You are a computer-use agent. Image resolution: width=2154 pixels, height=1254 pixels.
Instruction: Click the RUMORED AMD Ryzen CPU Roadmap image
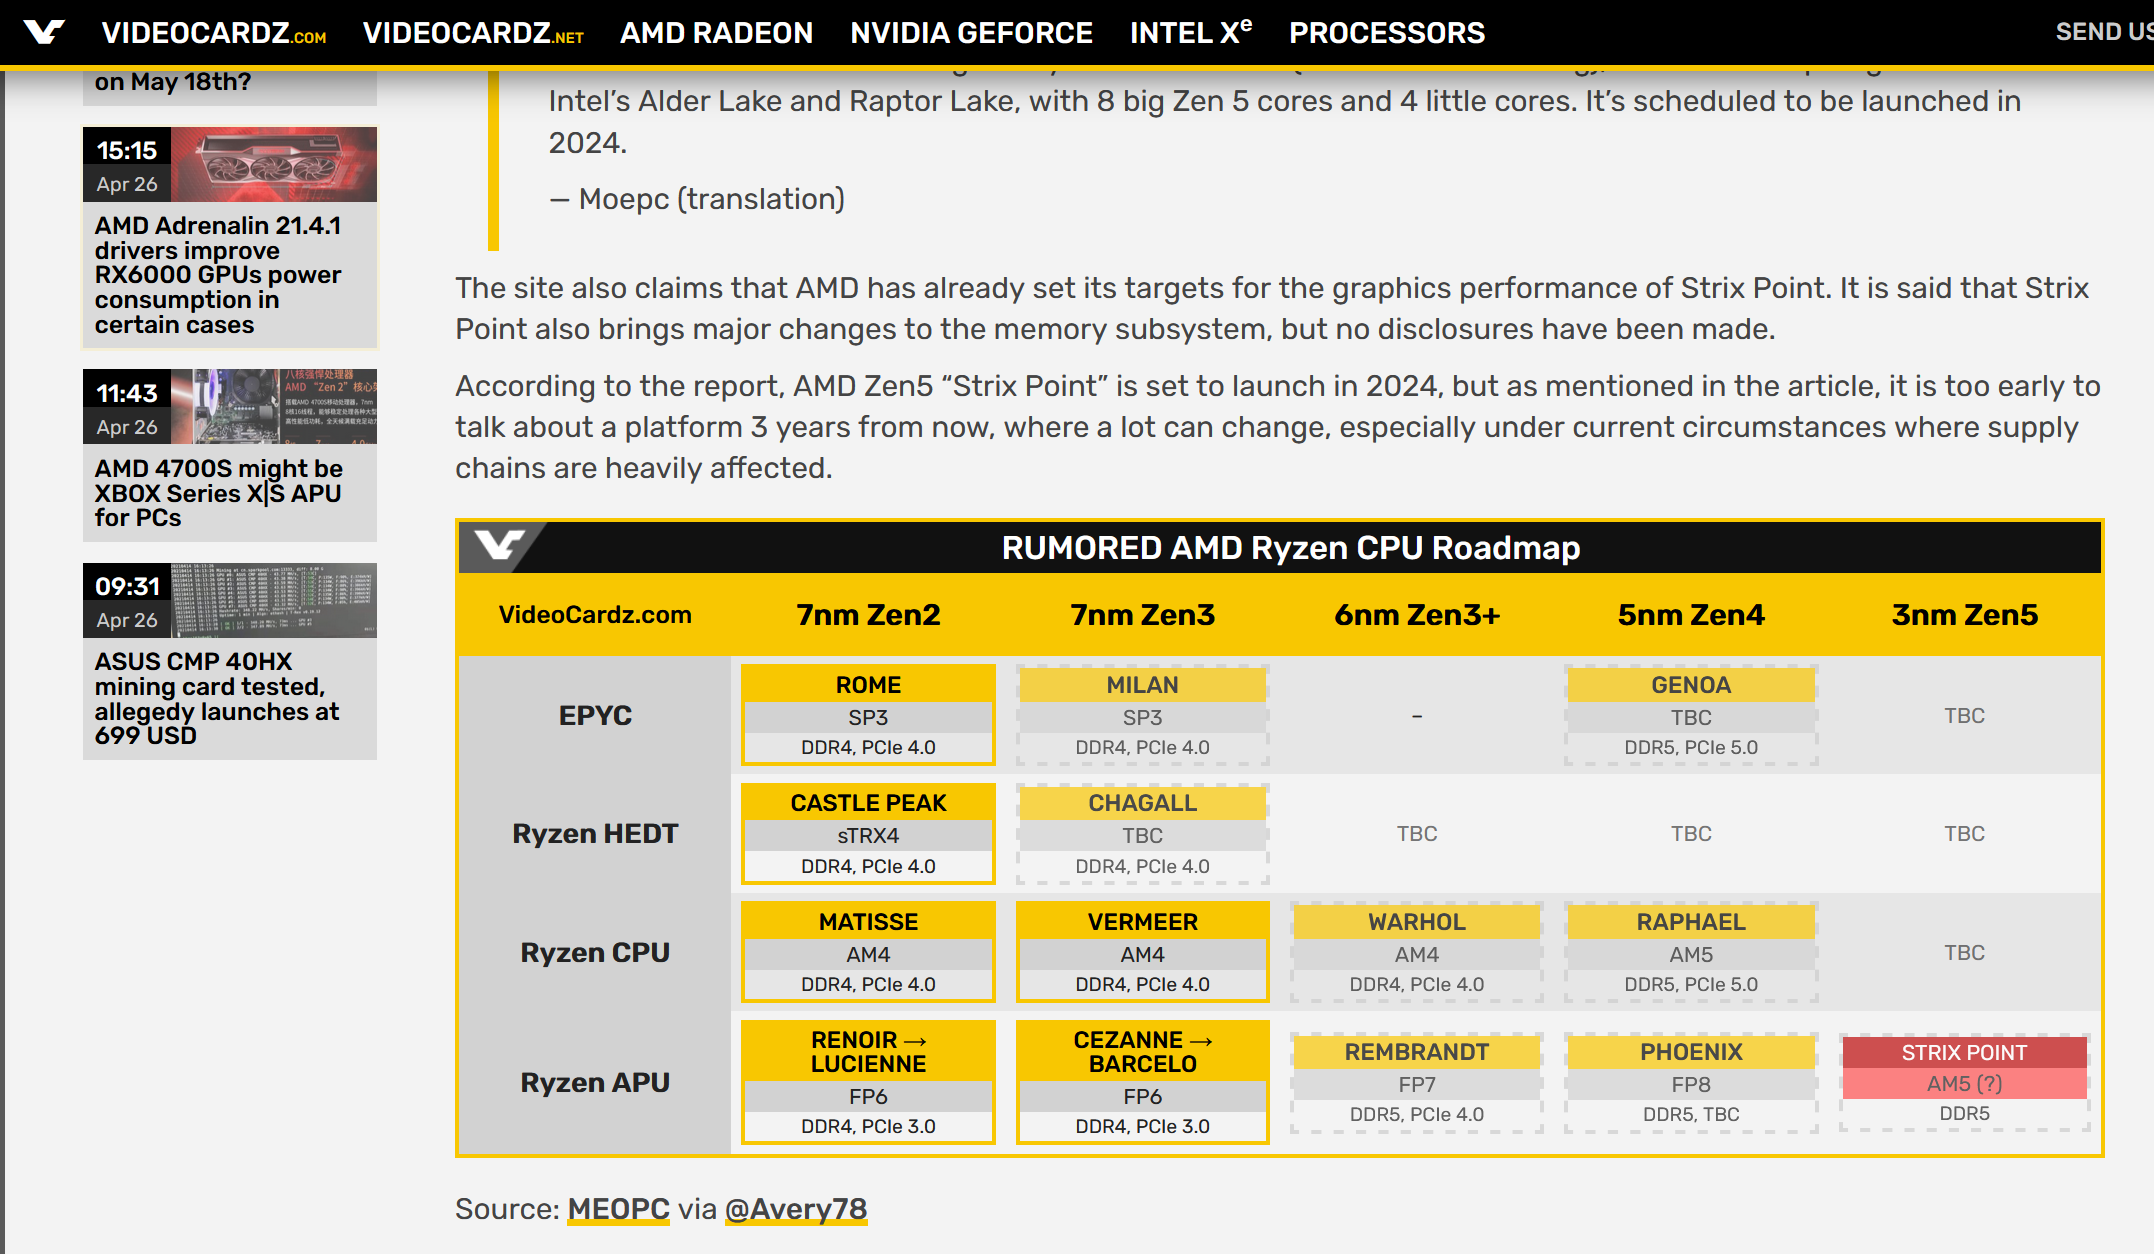(x=1290, y=548)
